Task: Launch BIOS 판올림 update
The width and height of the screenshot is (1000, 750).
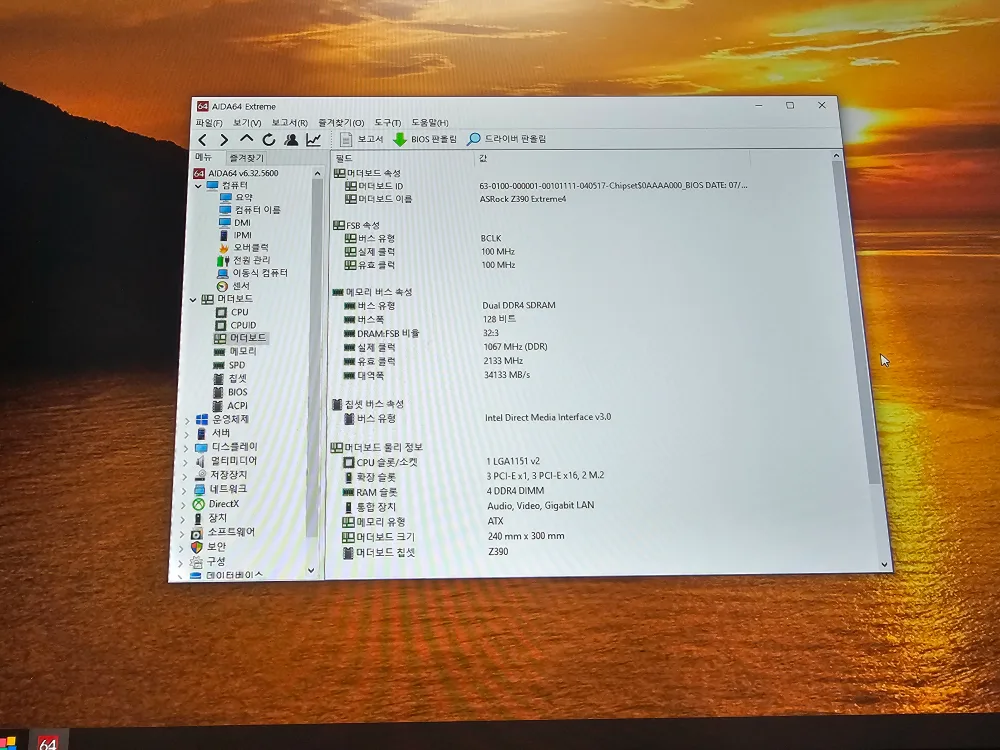Action: 425,139
